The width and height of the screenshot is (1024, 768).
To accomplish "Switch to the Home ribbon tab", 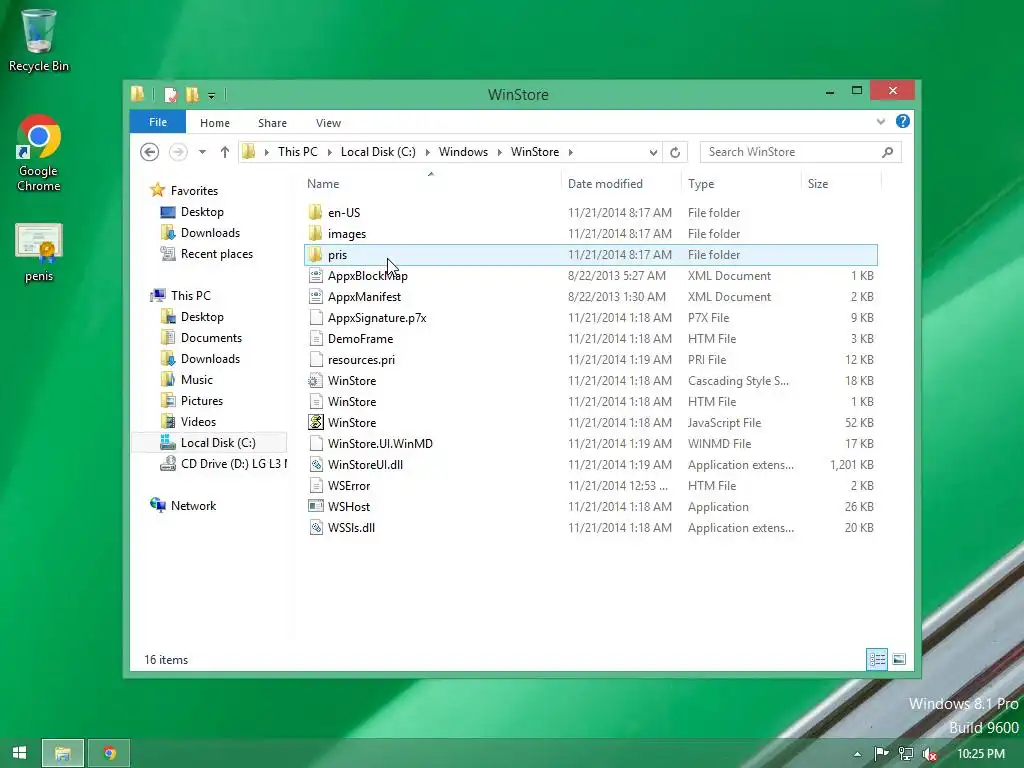I will coord(215,123).
